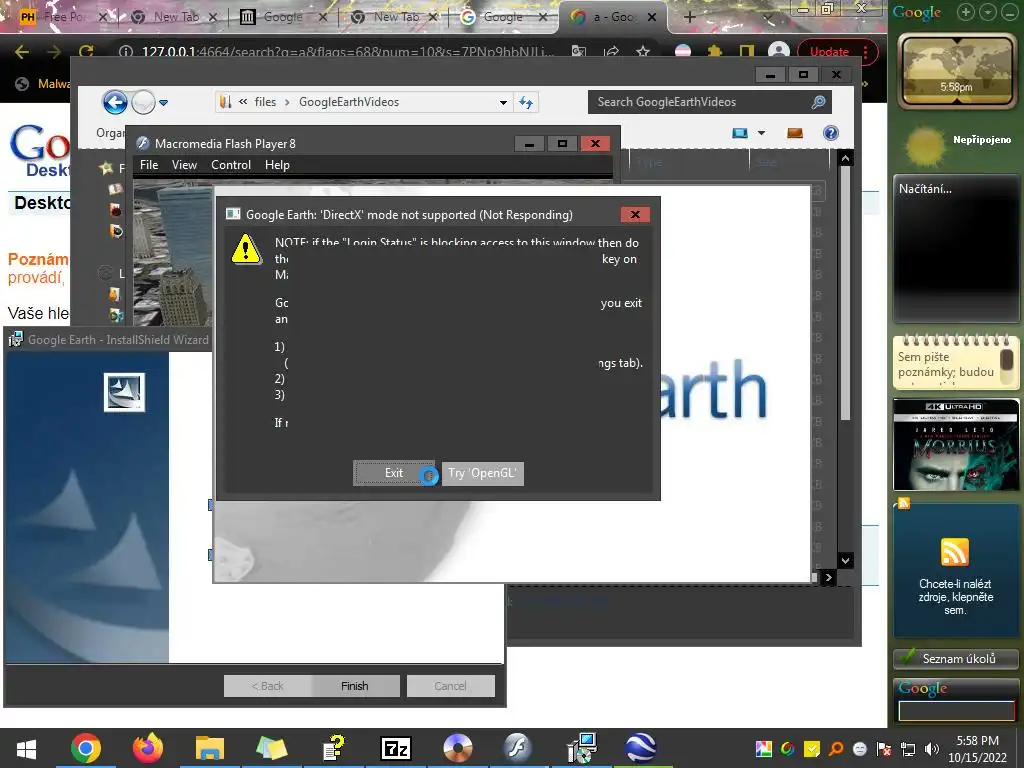The width and height of the screenshot is (1024, 768).
Task: Bookmark this page with the star icon
Action: coord(643,52)
